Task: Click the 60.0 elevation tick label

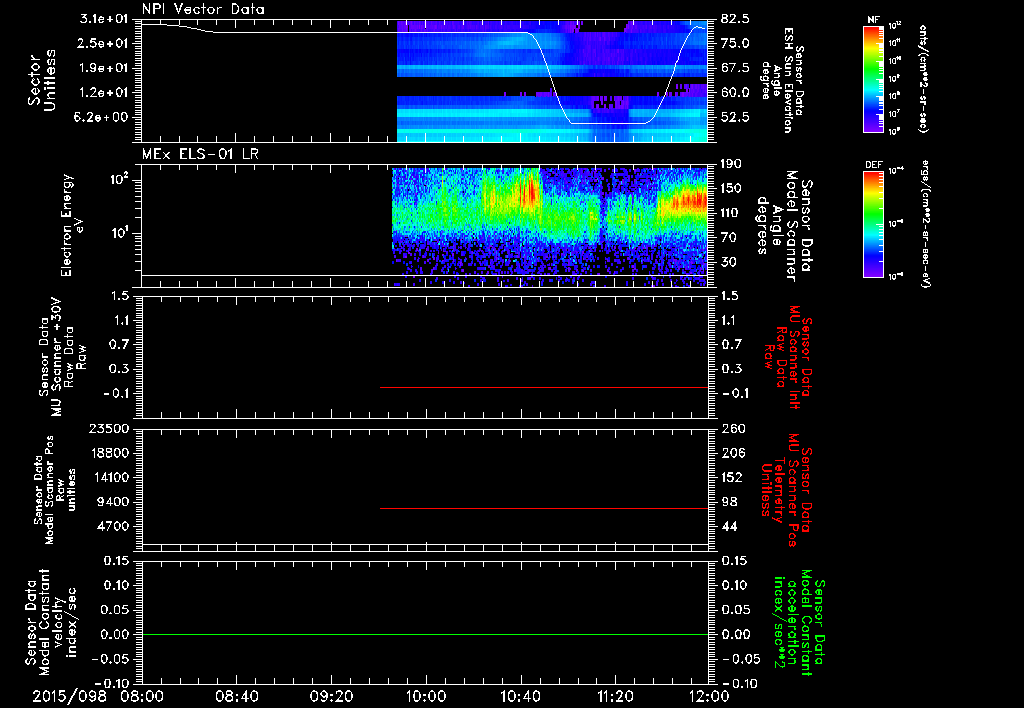Action: [x=735, y=93]
